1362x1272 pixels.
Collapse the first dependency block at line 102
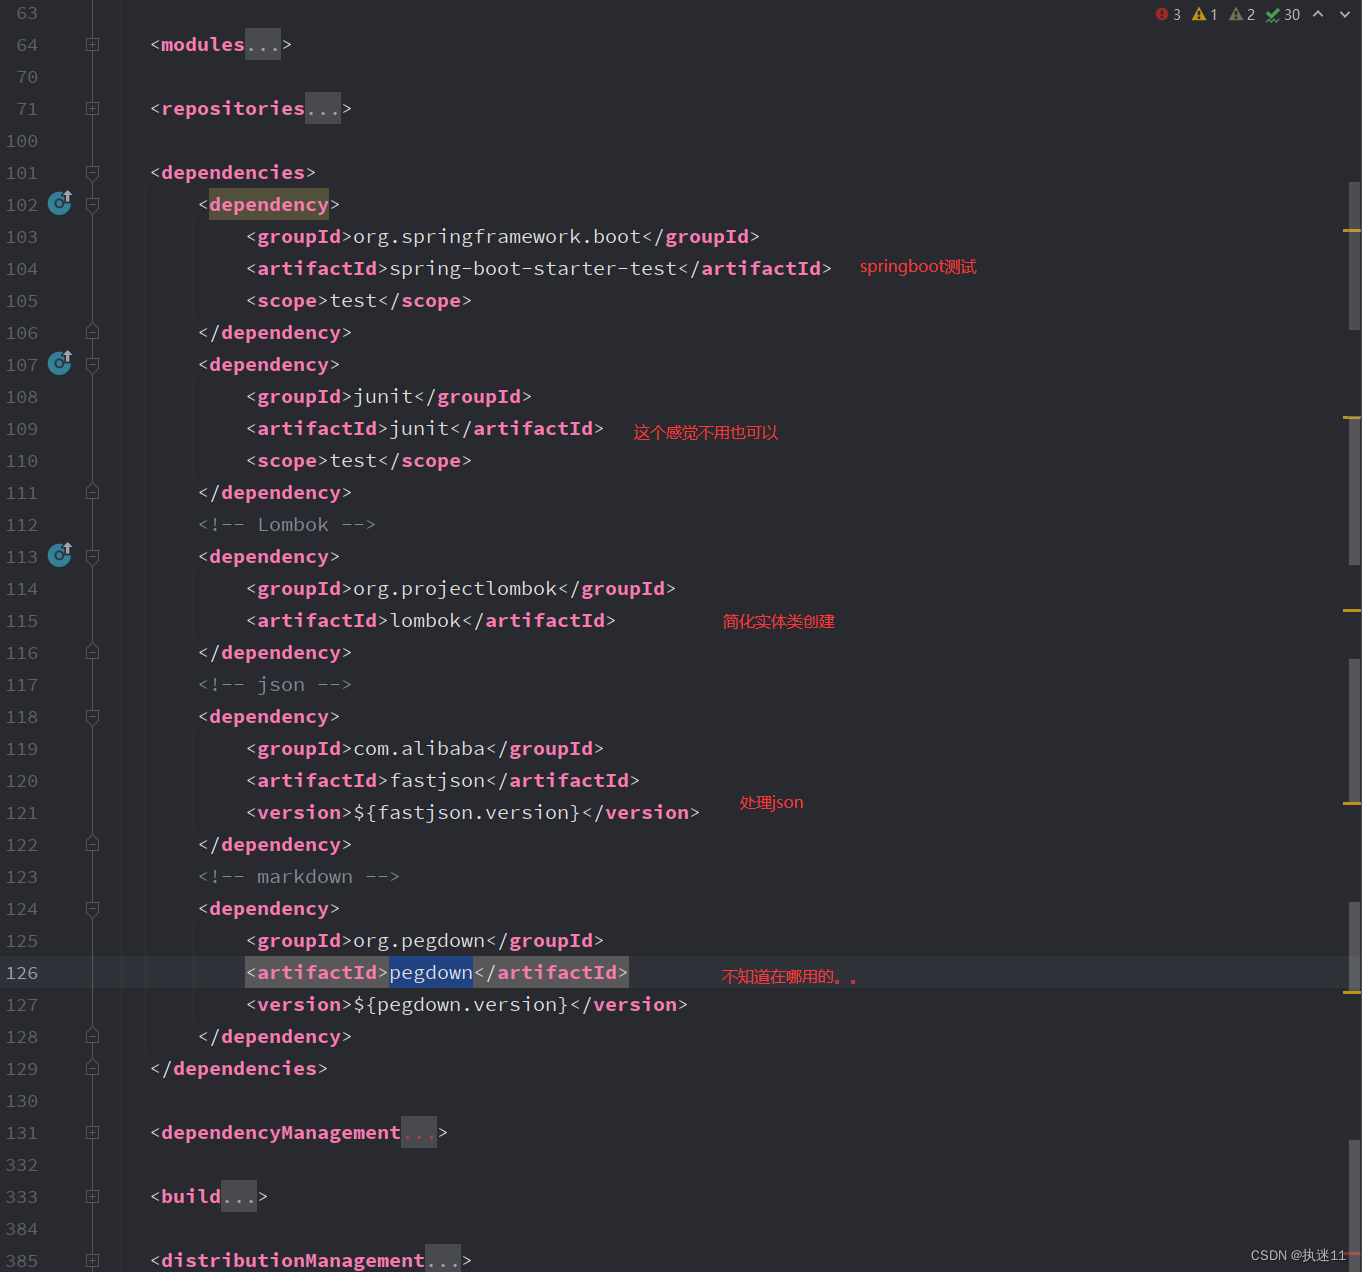tap(92, 204)
